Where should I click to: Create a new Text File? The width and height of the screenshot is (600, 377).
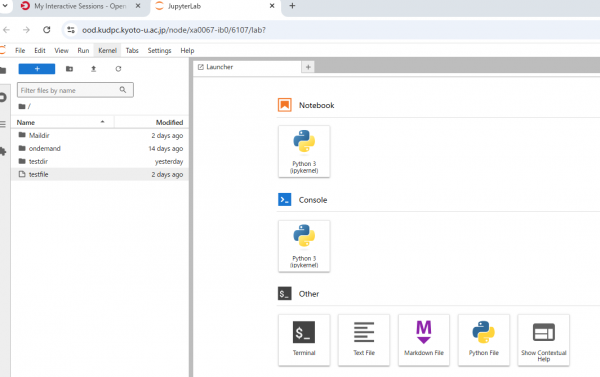[364, 340]
